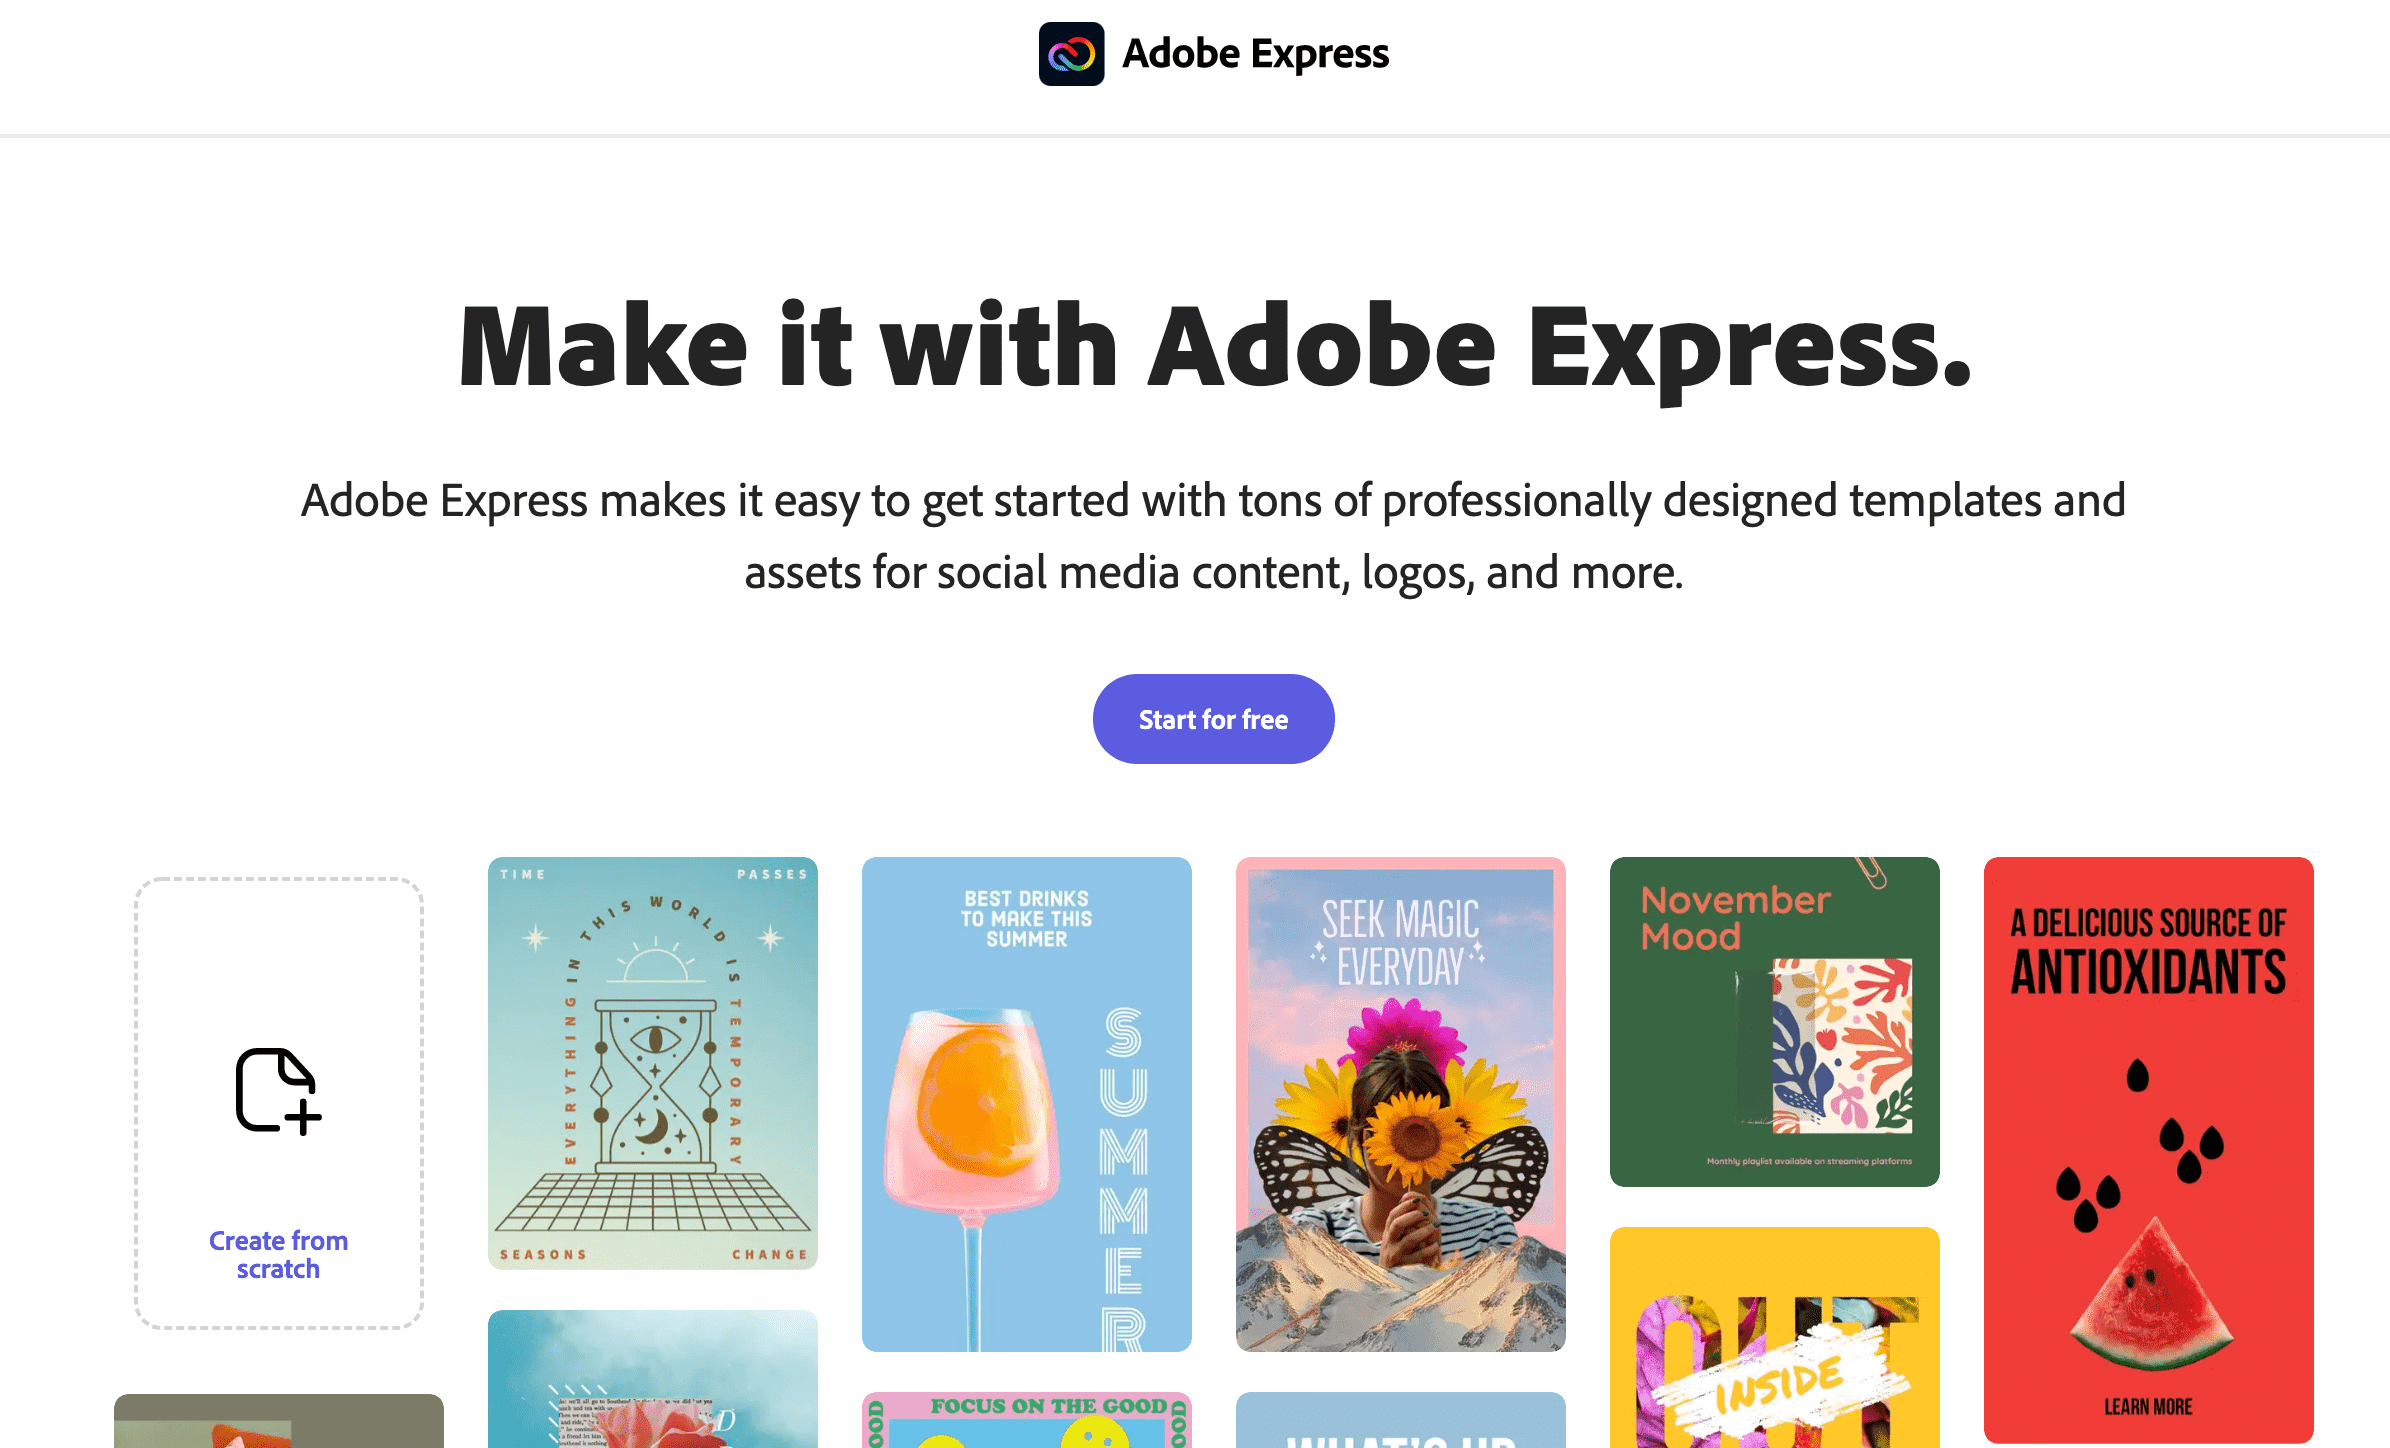Pick the Antioxidants watermelon template
This screenshot has width=2390, height=1448.
2149,1149
